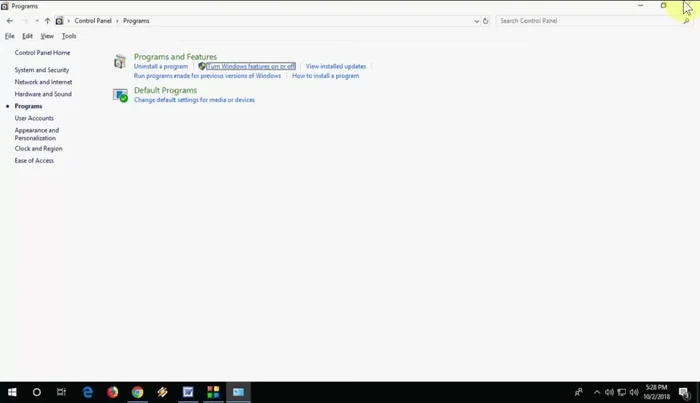Click the Back navigation arrow
Screen dimensions: 700x403
[10, 21]
